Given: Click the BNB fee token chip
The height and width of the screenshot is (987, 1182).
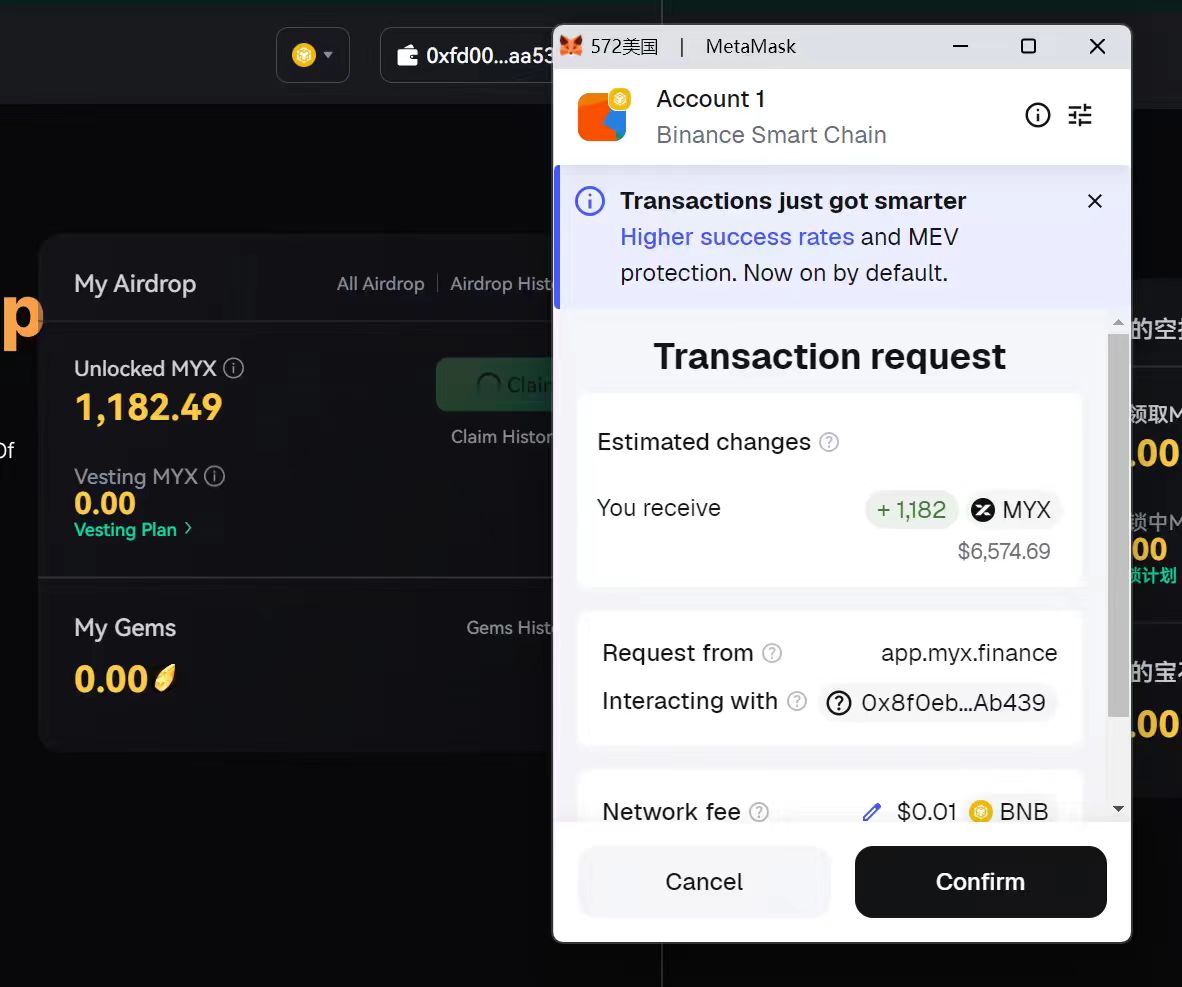Looking at the screenshot, I should coord(1010,811).
